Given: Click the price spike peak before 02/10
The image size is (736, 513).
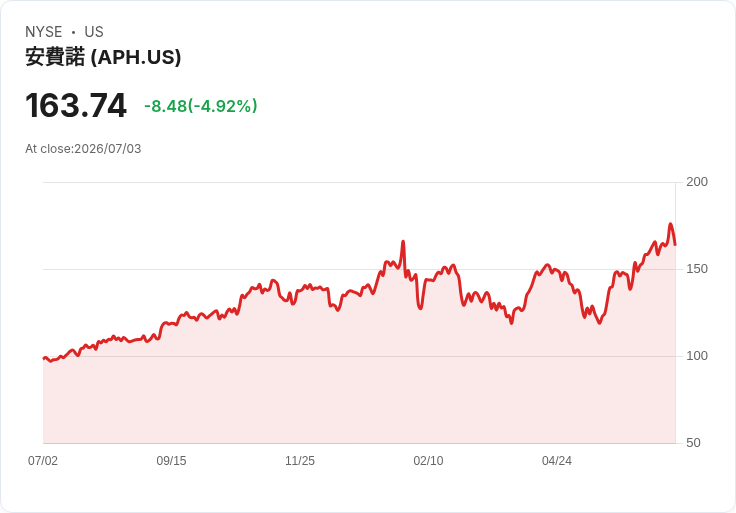Looking at the screenshot, I should coord(403,242).
